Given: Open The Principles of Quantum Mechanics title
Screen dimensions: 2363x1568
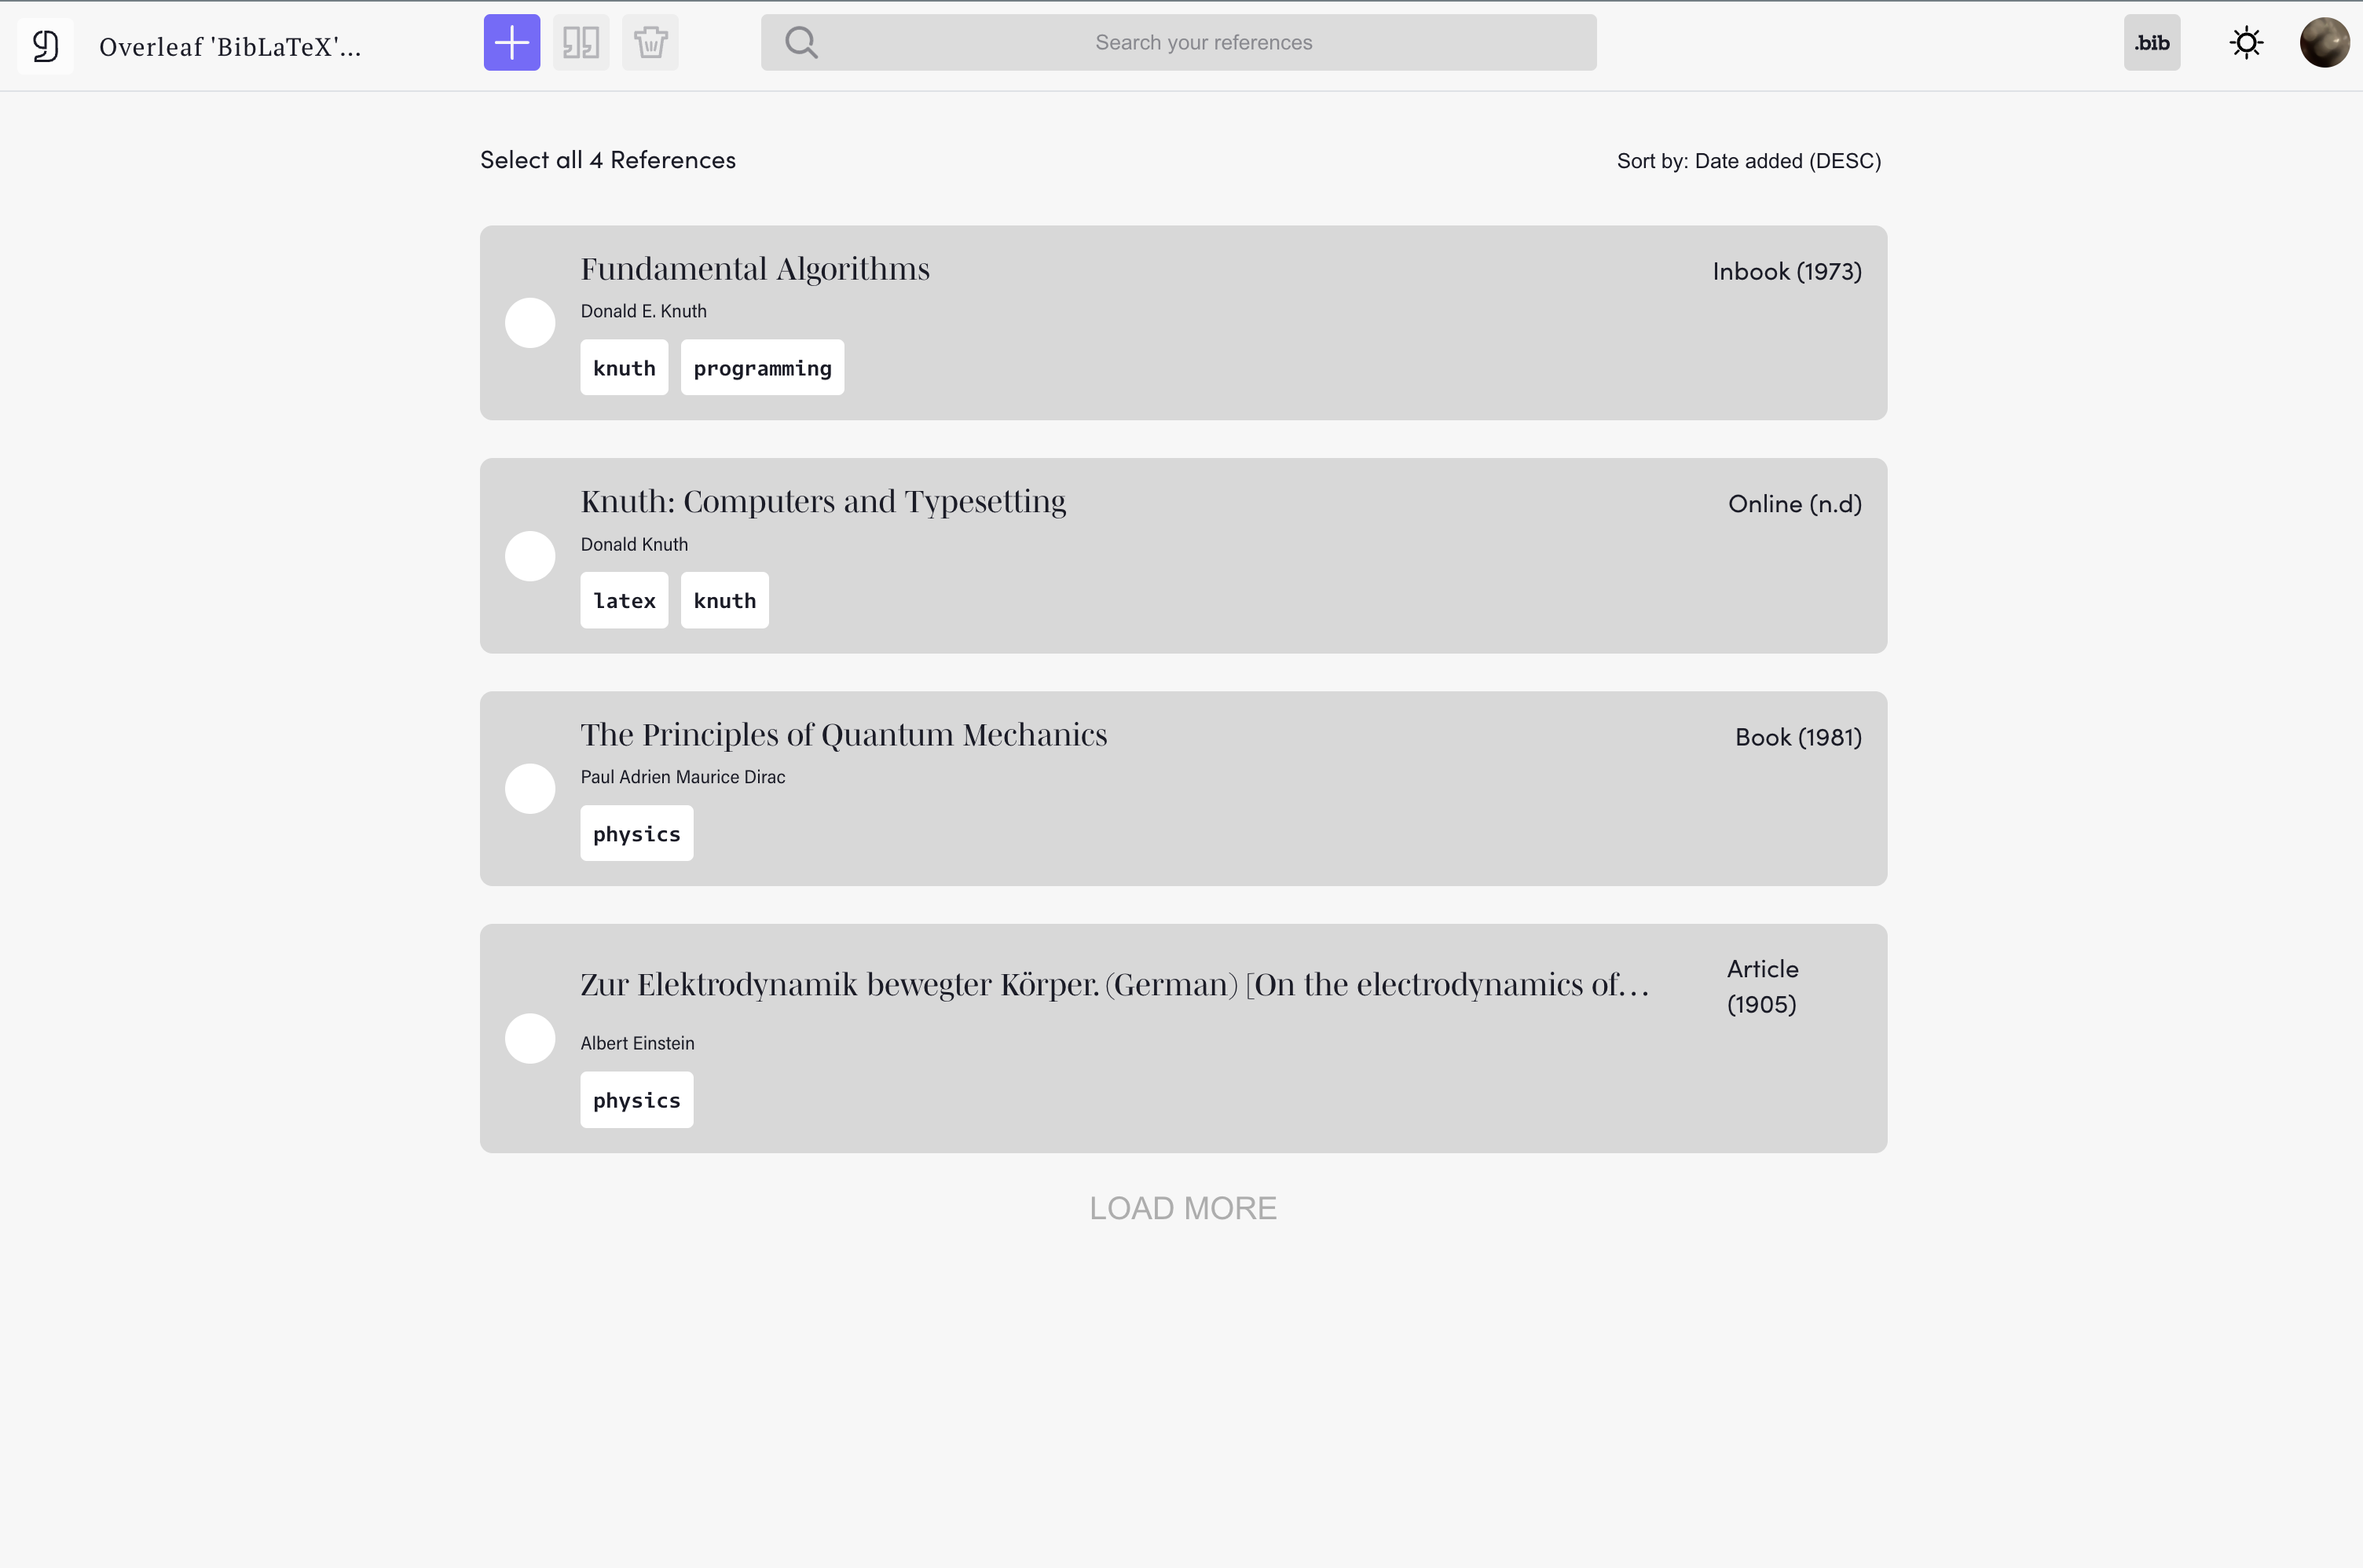Looking at the screenshot, I should click(843, 735).
